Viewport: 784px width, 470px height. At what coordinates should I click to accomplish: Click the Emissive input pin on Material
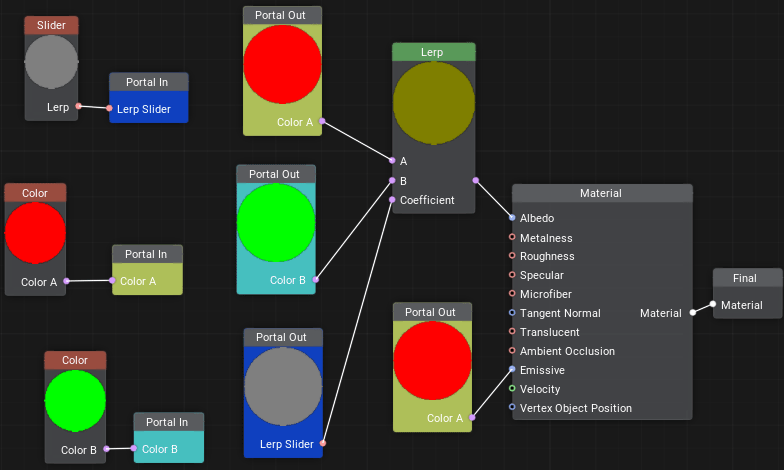512,370
